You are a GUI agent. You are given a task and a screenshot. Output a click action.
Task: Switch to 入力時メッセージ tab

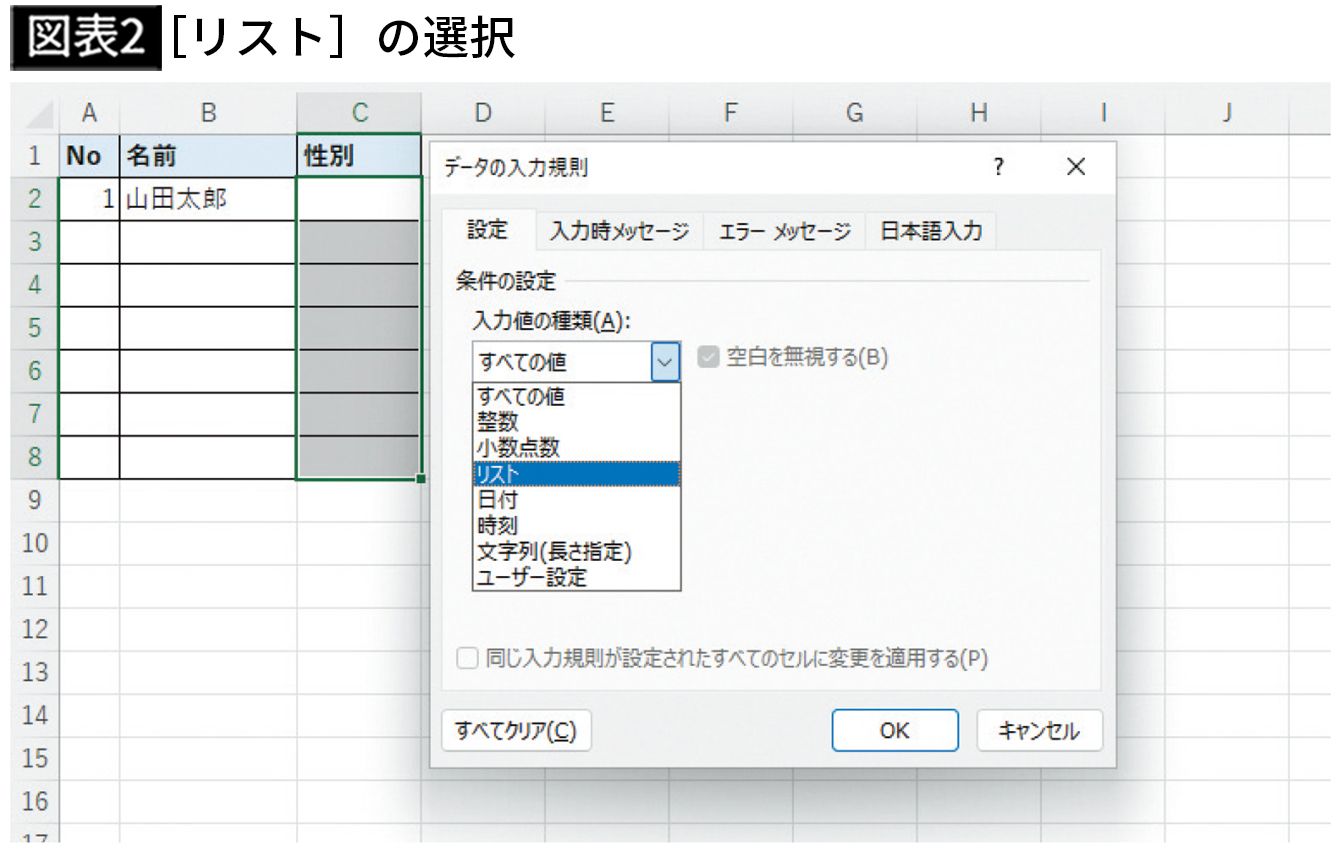tap(619, 232)
